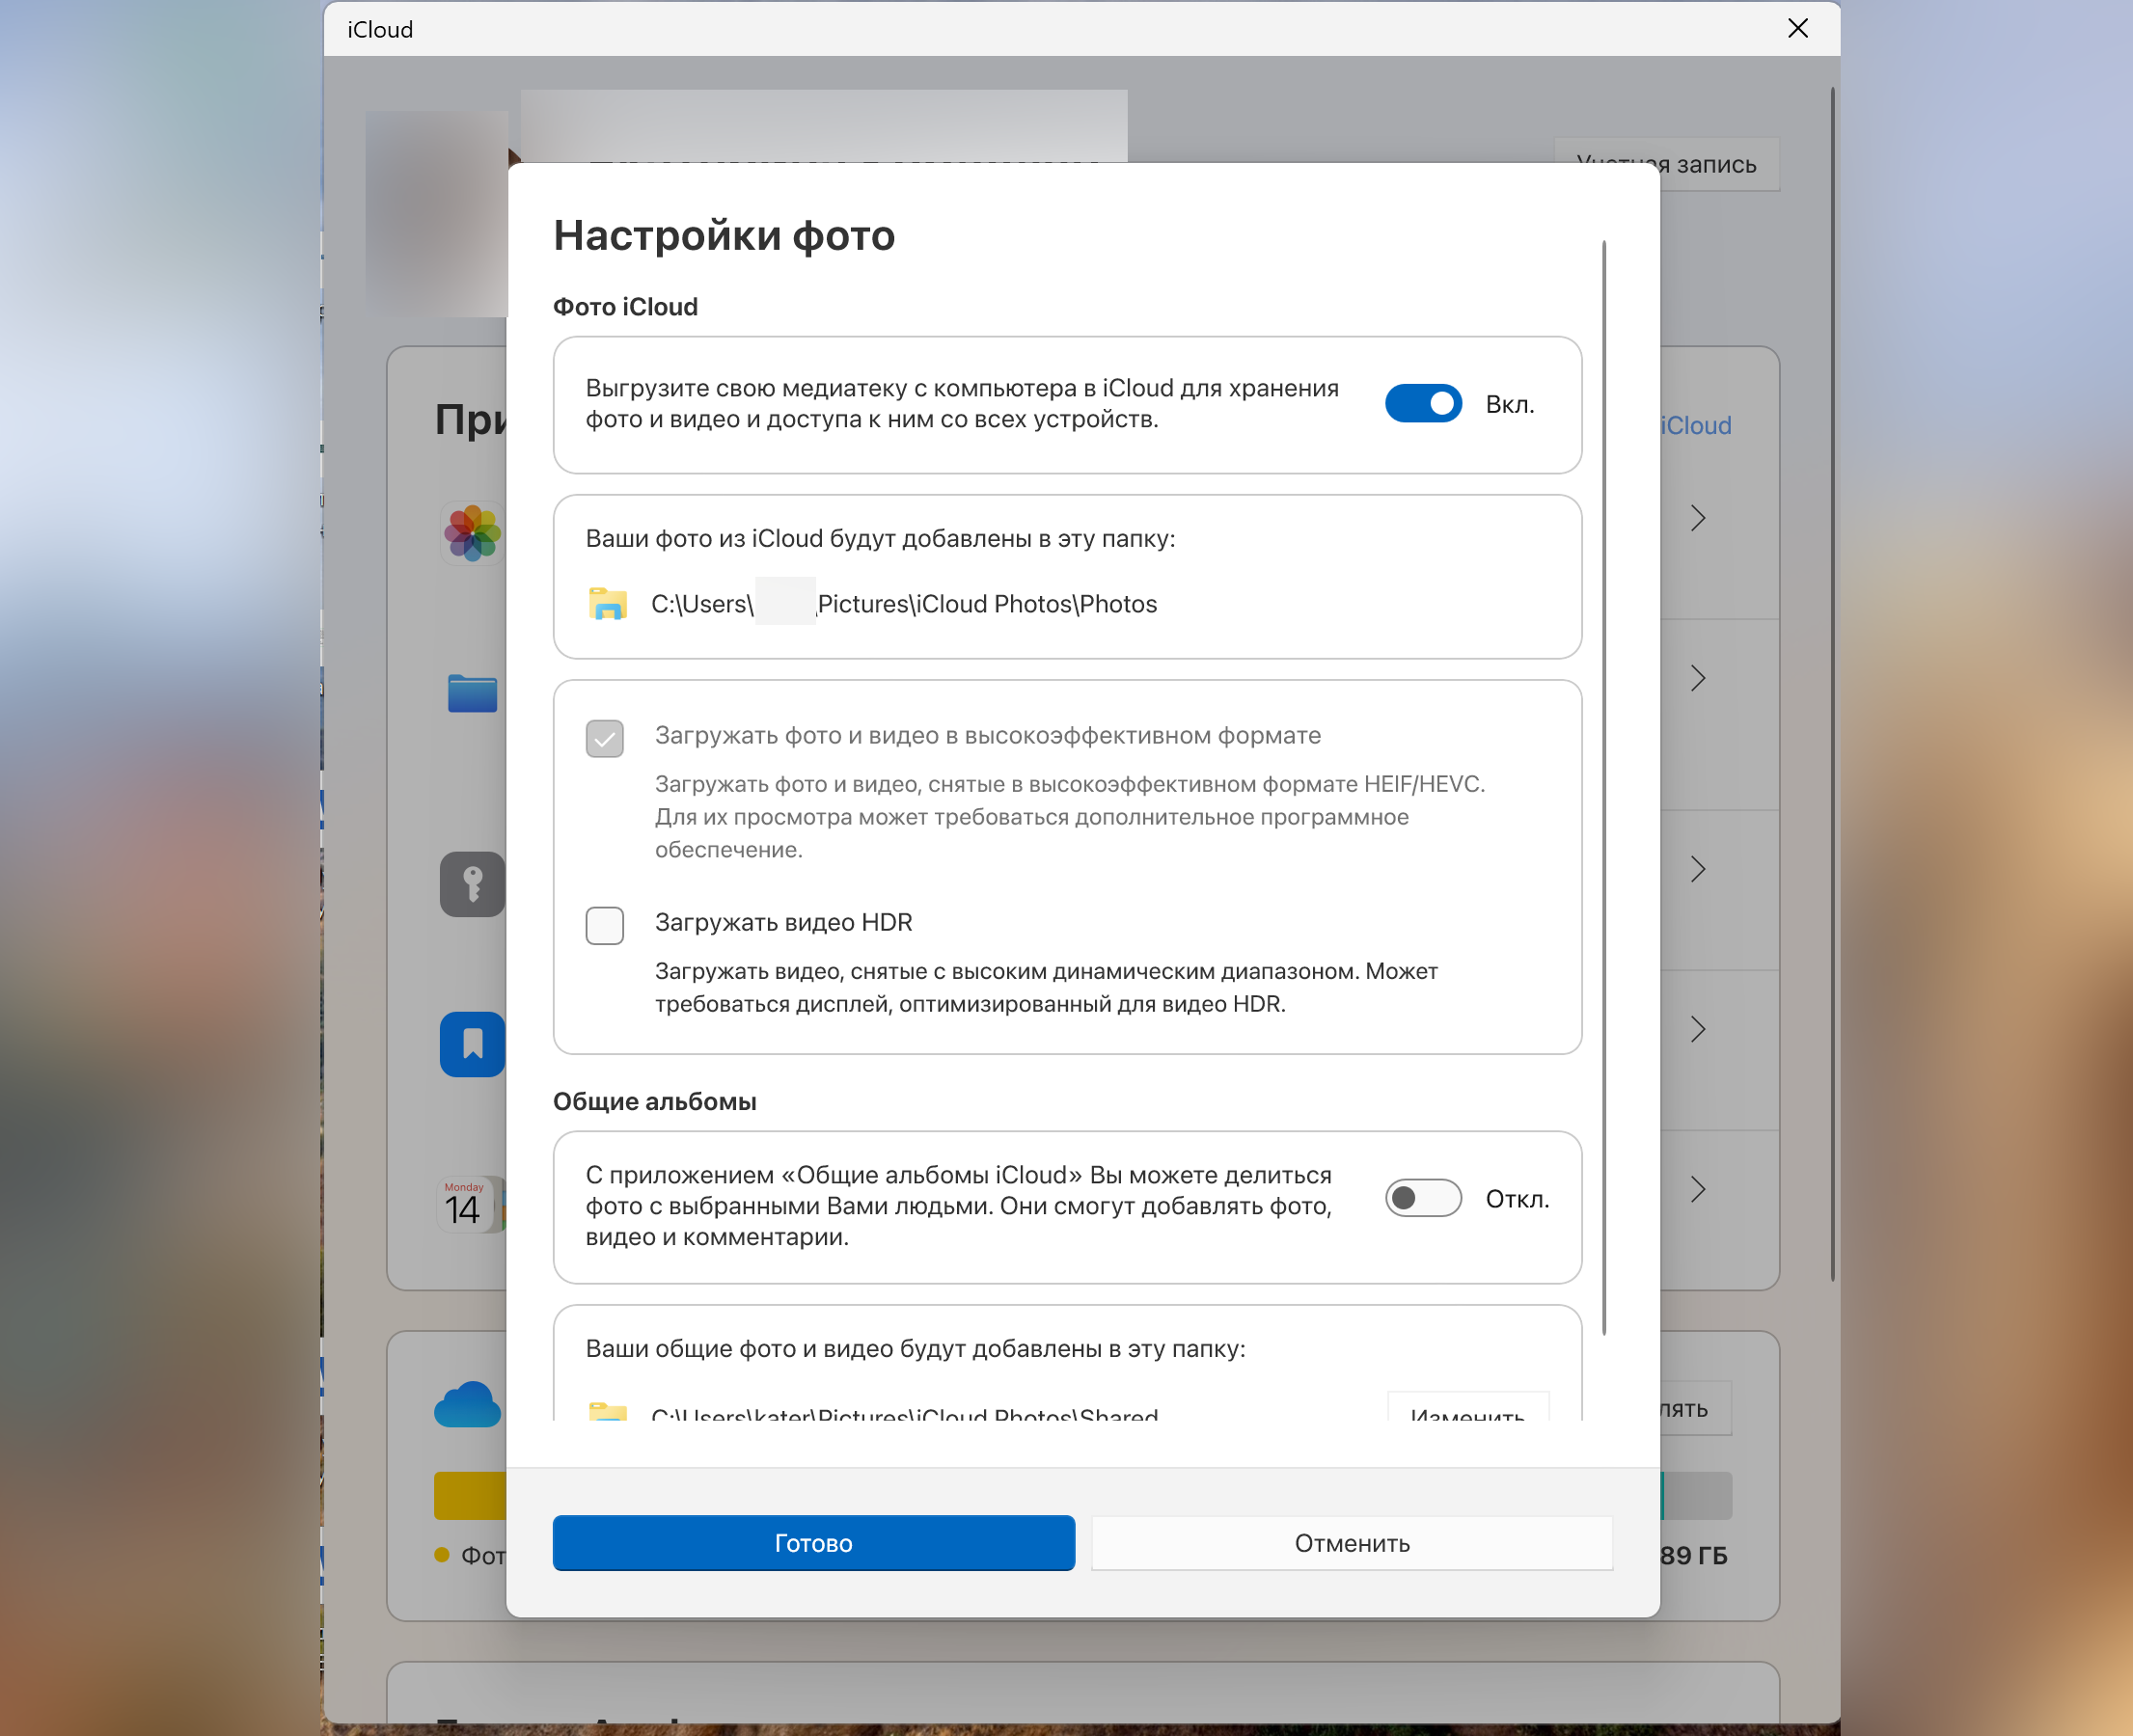Close the iCloud window
The height and width of the screenshot is (1736, 2133).
(x=1798, y=28)
